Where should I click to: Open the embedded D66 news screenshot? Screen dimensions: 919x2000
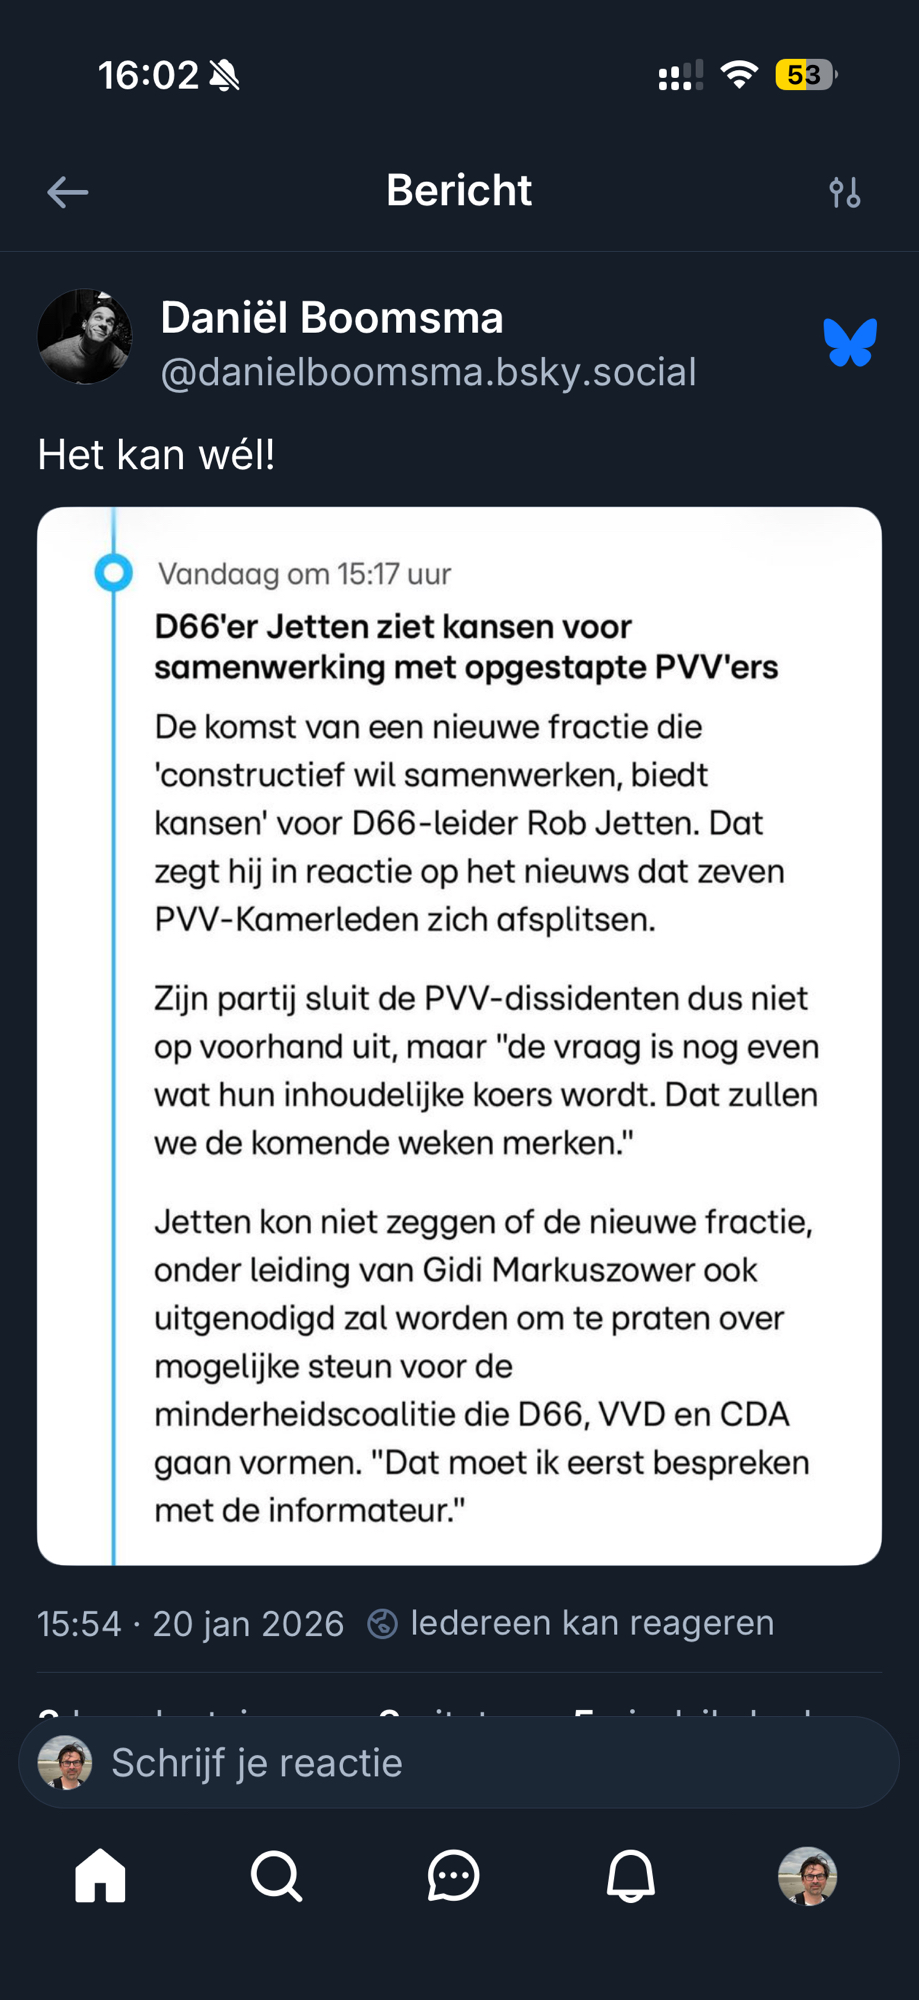point(459,1035)
